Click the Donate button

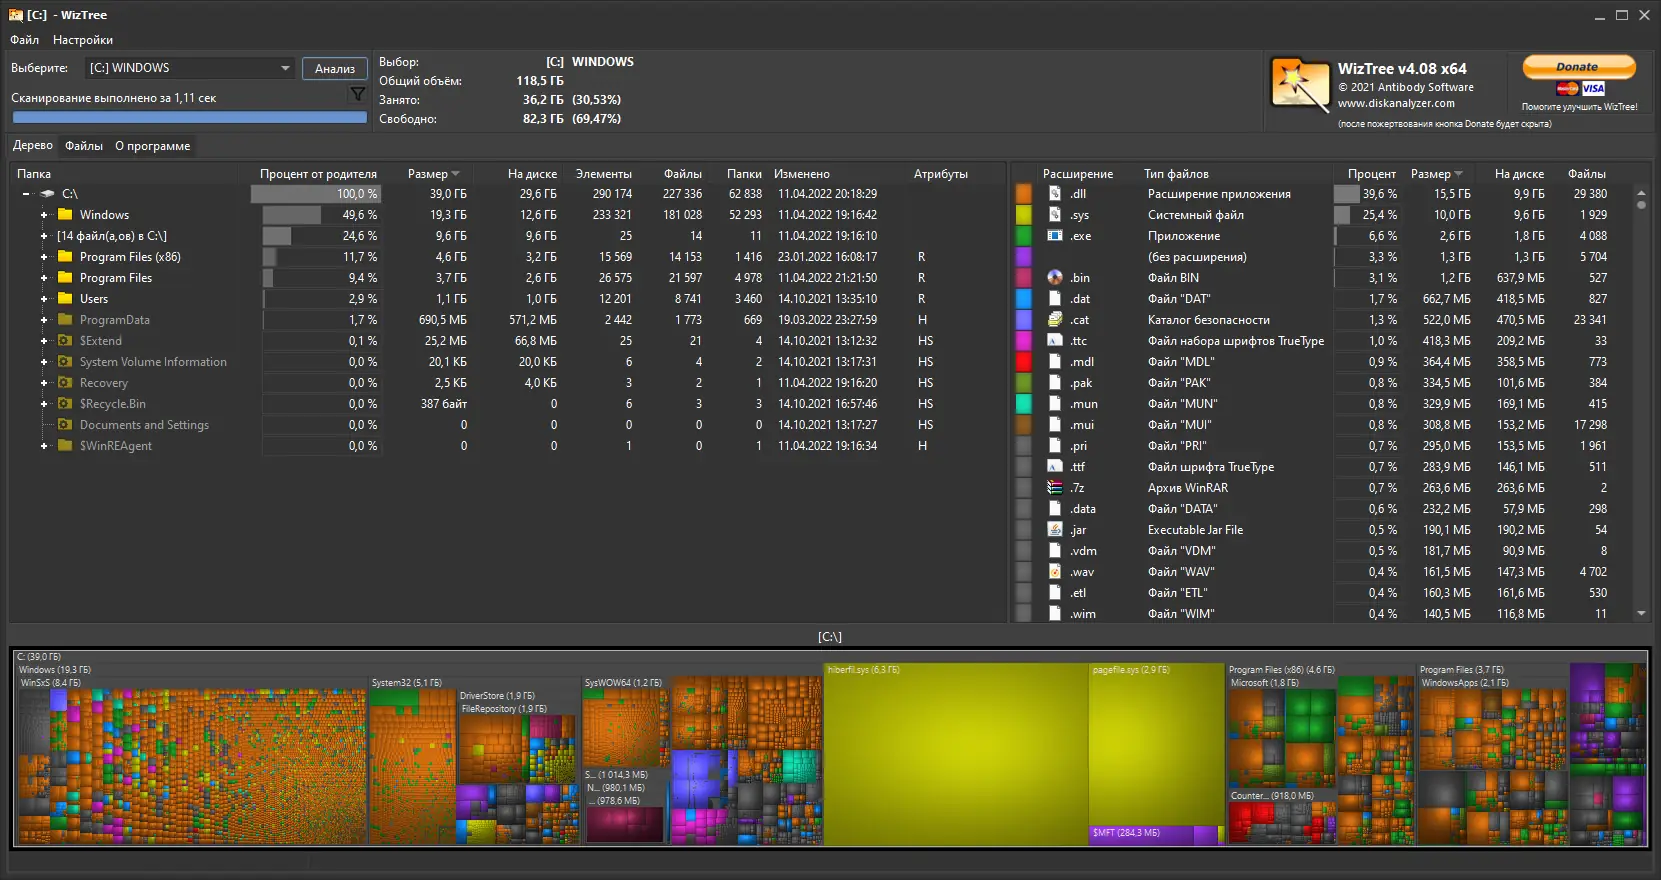click(x=1578, y=67)
